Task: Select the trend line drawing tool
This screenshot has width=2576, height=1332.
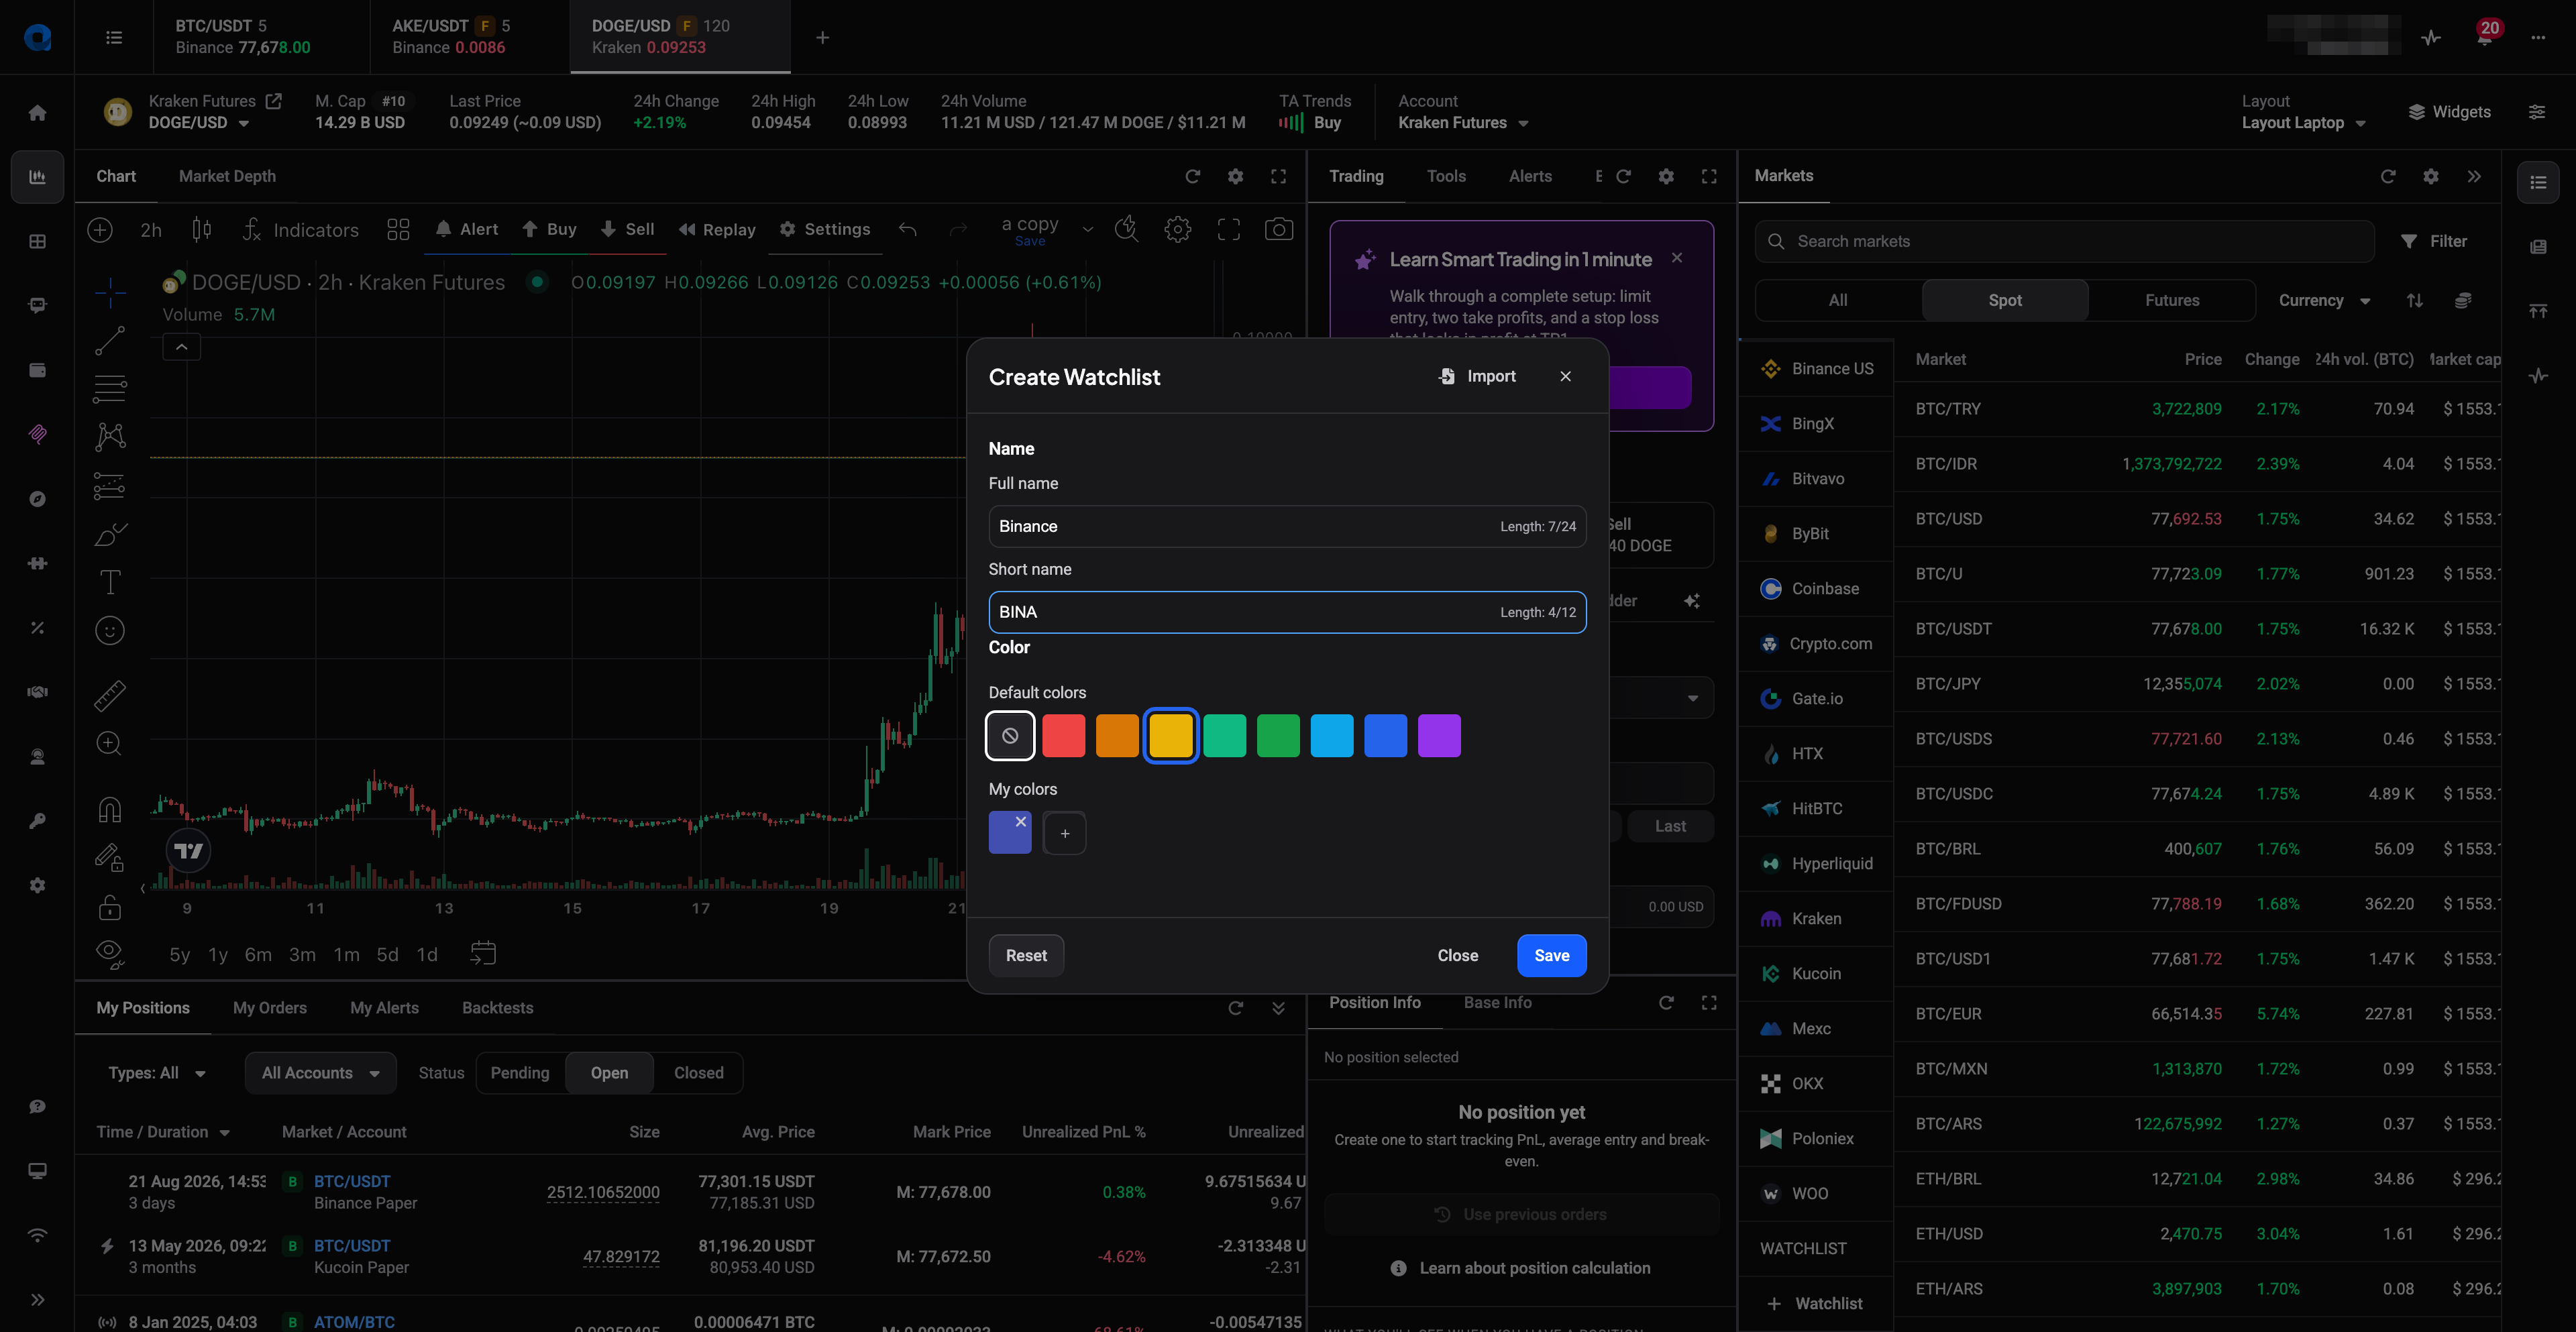Action: (x=110, y=340)
